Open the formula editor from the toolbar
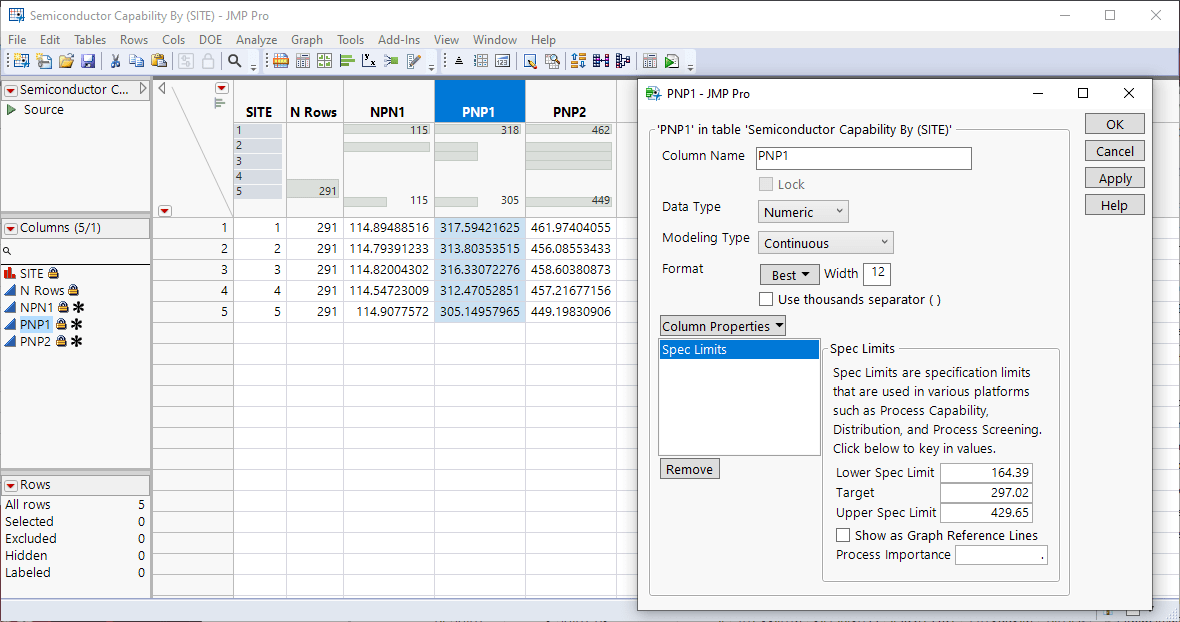This screenshot has height=622, width=1180. click(x=530, y=60)
